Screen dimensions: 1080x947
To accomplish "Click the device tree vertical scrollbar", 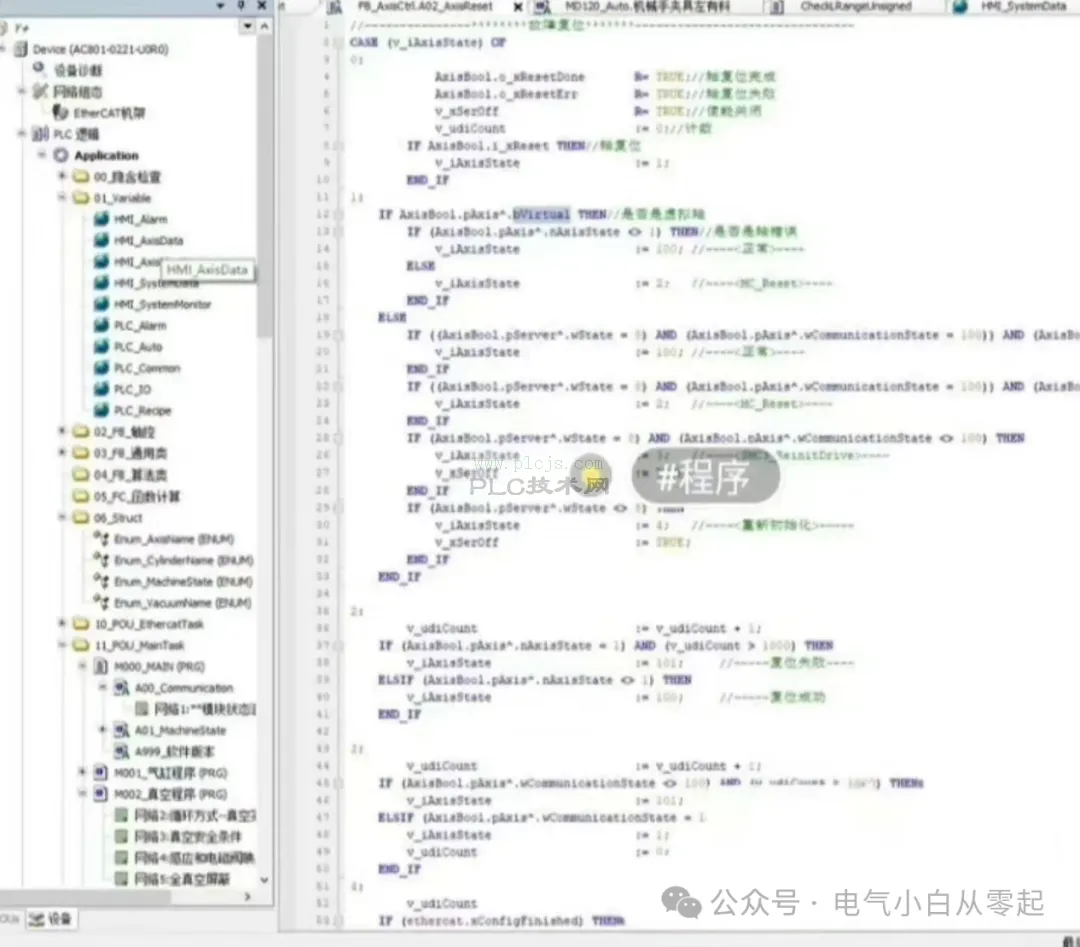I will point(264,186).
